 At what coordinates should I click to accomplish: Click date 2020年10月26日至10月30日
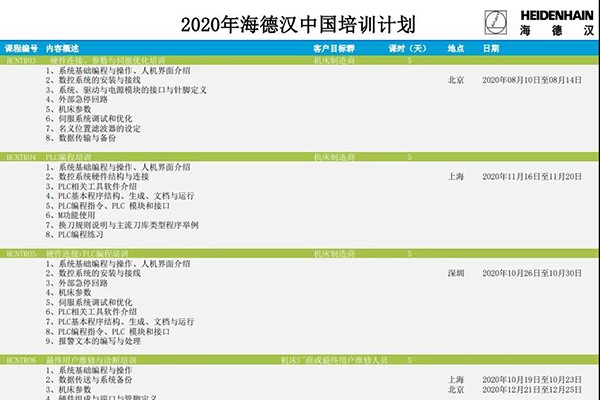[532, 273]
